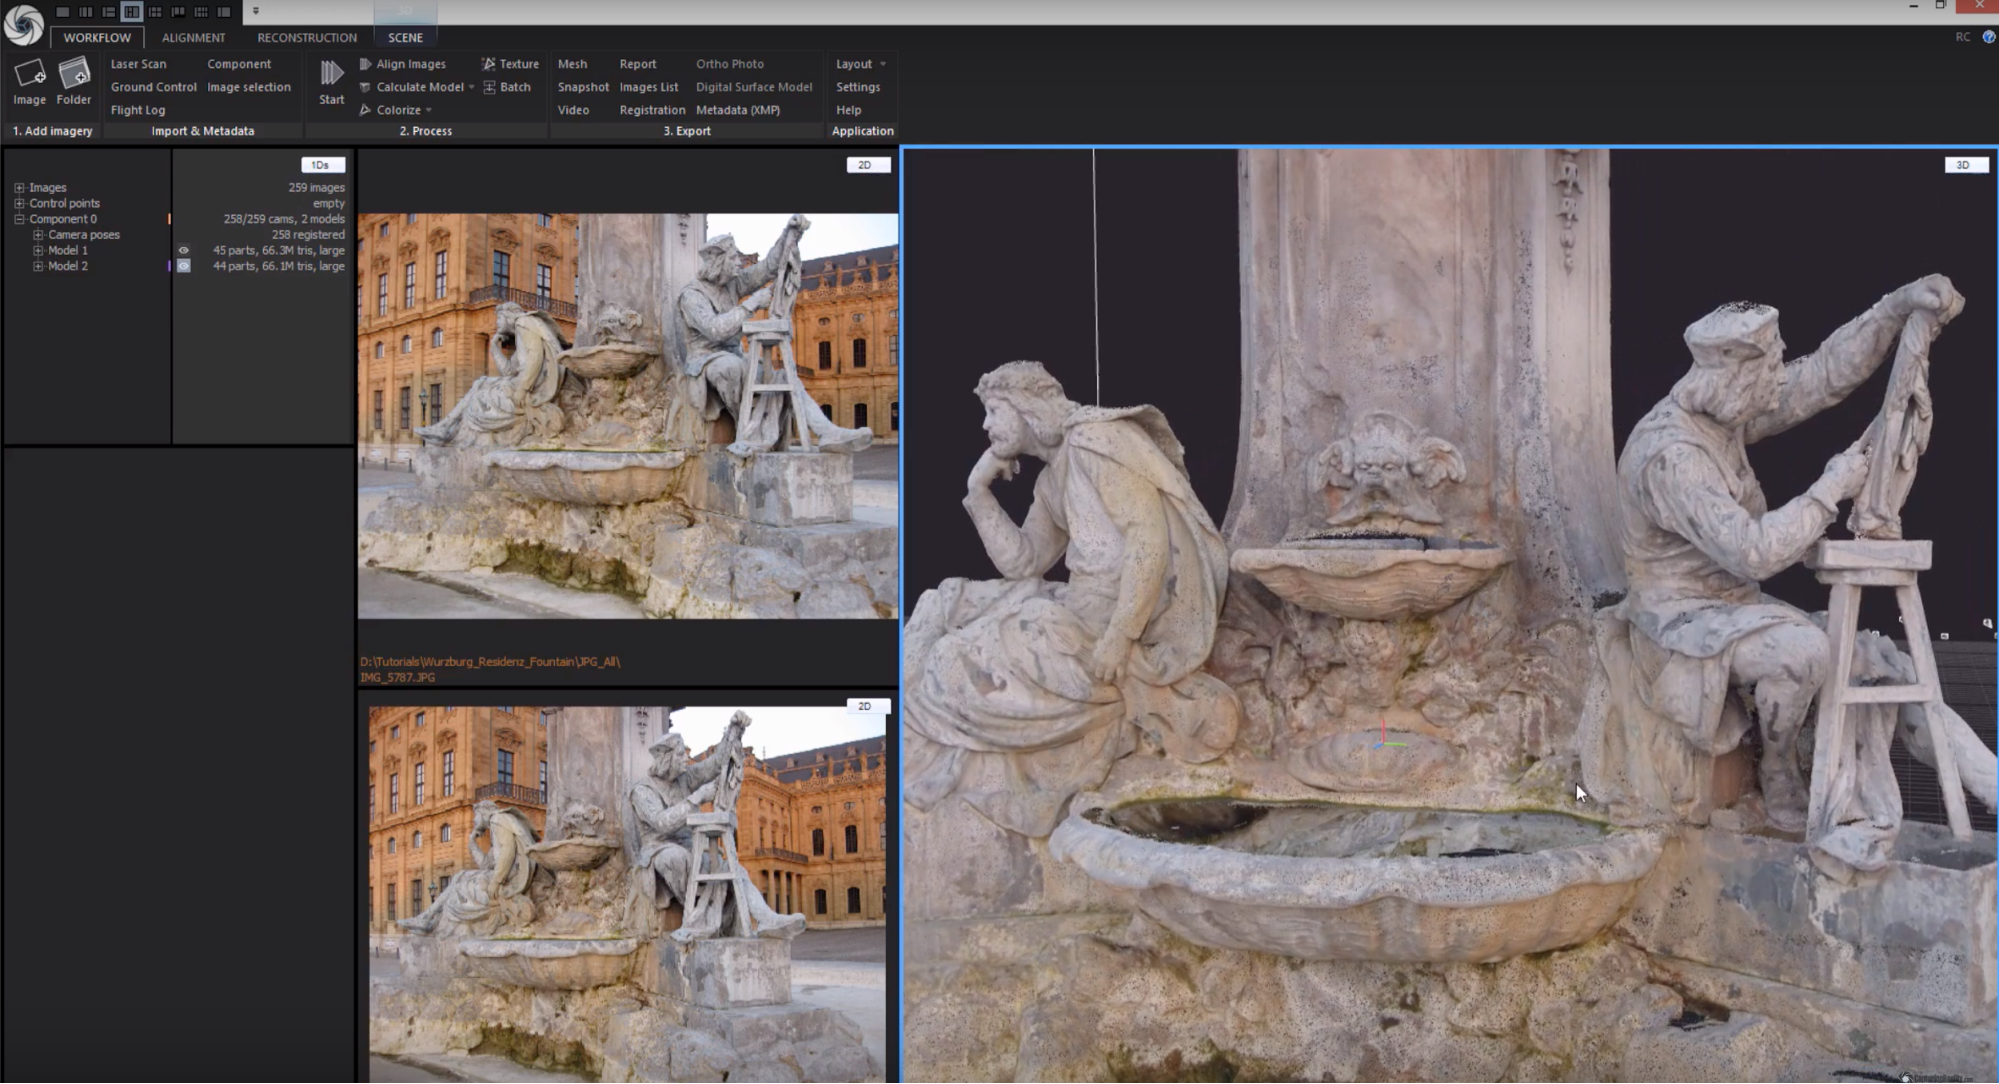The width and height of the screenshot is (1999, 1084).
Task: Click the upper 2D view label
Action: (867, 165)
